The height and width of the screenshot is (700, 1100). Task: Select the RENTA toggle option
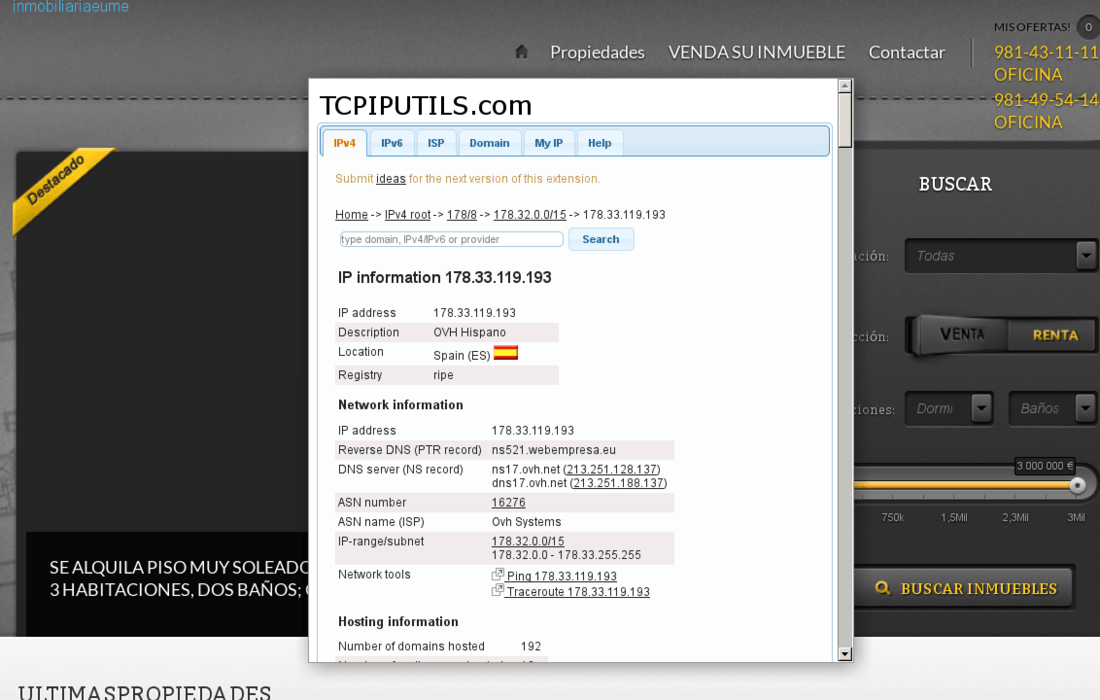click(x=1054, y=335)
